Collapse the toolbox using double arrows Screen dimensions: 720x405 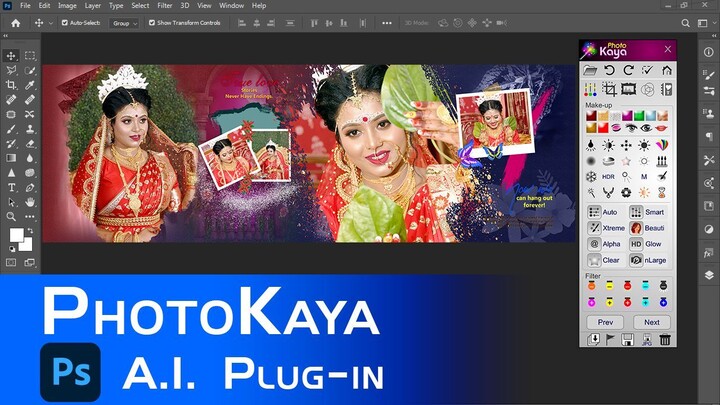pos(6,35)
